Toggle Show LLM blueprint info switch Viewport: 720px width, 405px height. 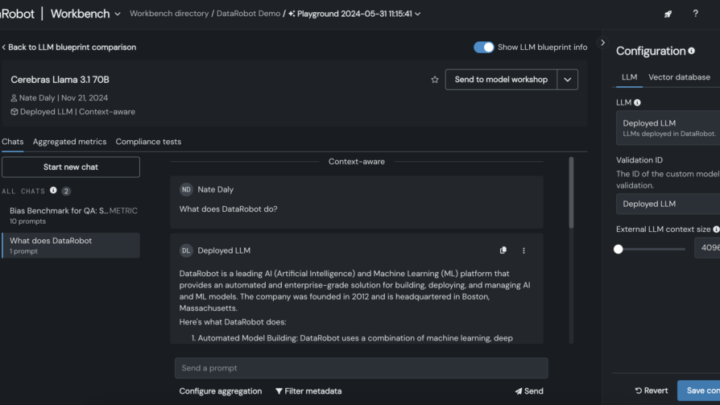pyautogui.click(x=484, y=47)
